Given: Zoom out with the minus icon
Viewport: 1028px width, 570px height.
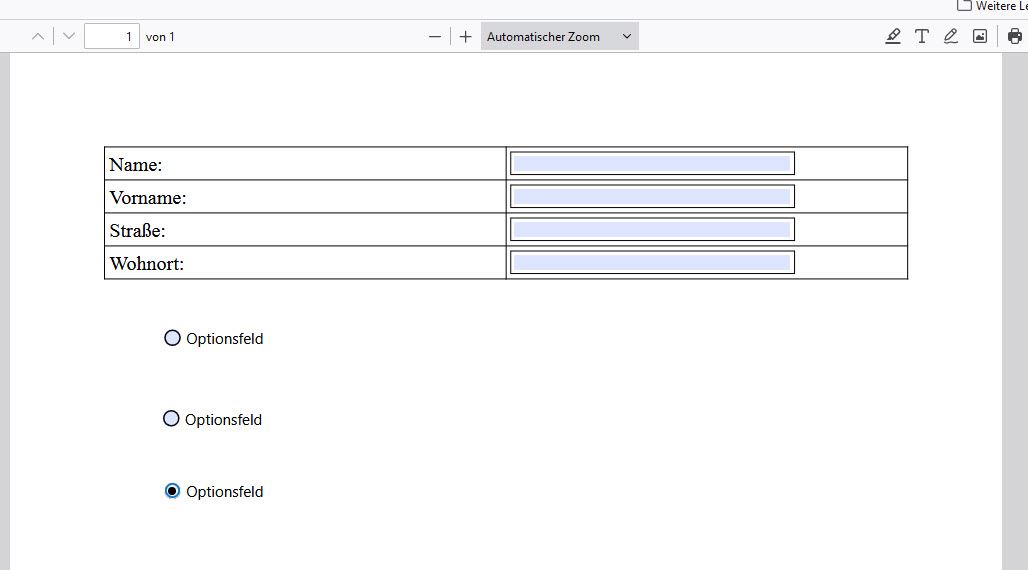Looking at the screenshot, I should click(435, 37).
